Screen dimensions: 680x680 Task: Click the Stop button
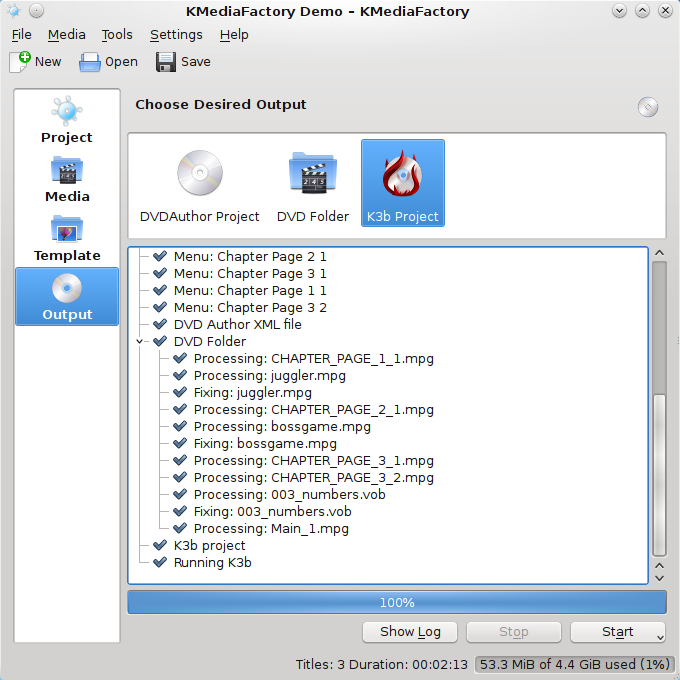coord(513,632)
